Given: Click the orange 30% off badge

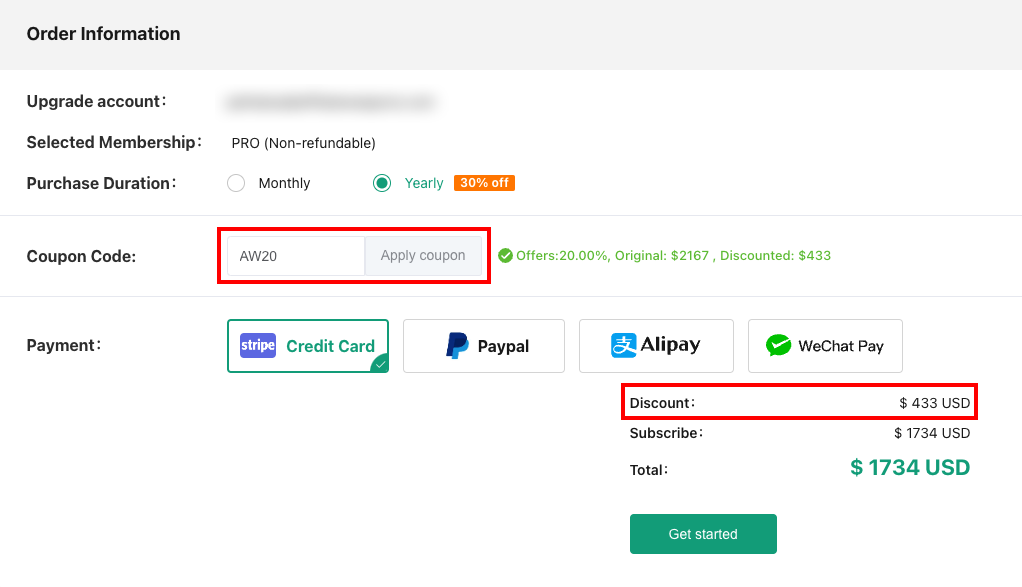Looking at the screenshot, I should (x=484, y=183).
